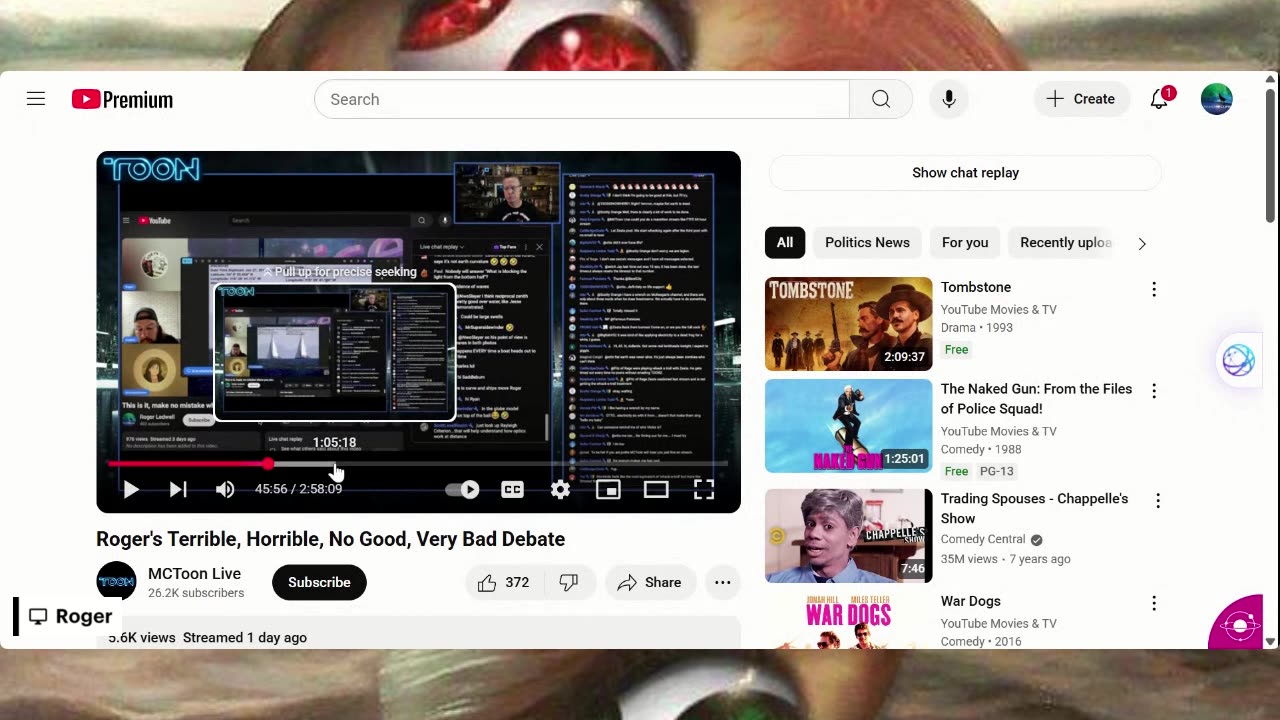
Task: Open War Dogs video title
Action: pyautogui.click(x=970, y=601)
